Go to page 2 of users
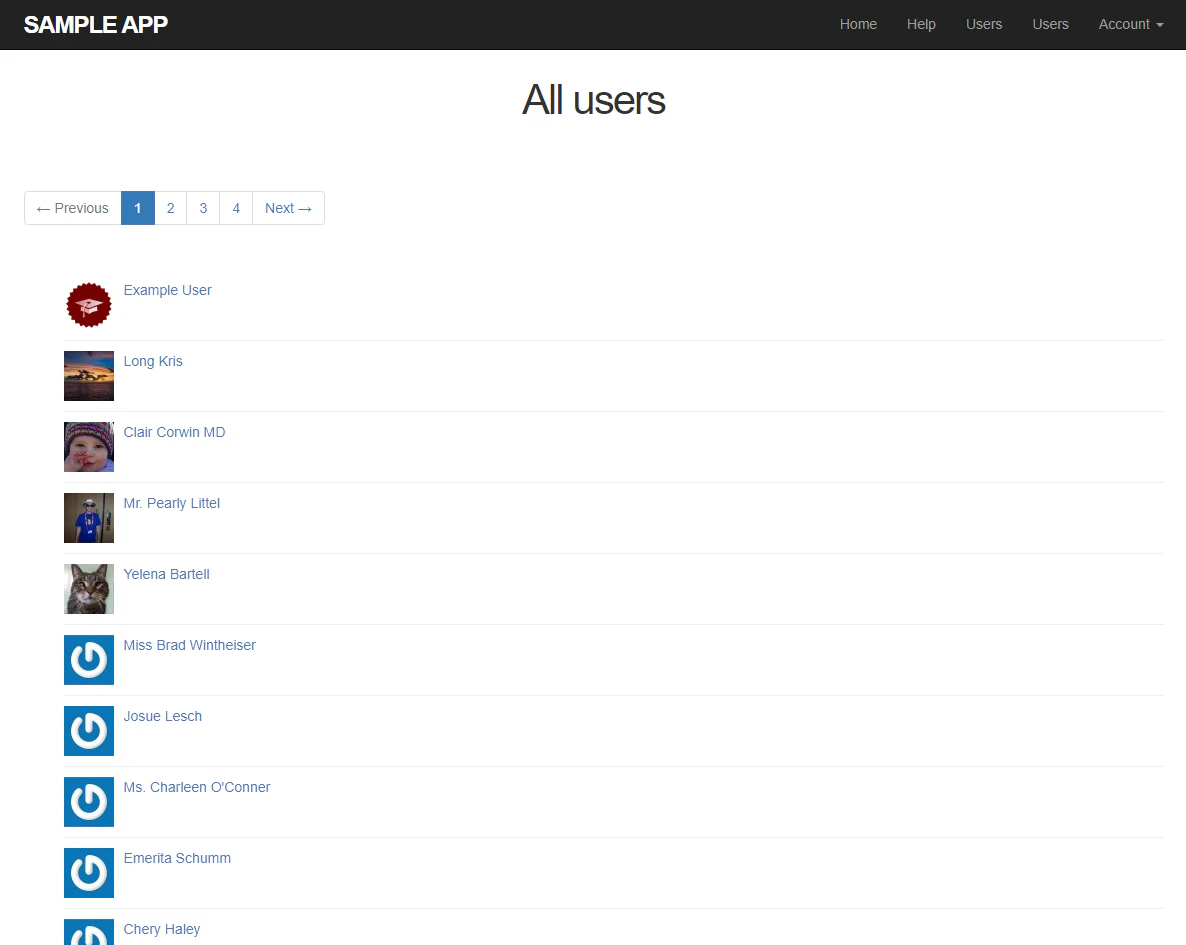 tap(170, 208)
